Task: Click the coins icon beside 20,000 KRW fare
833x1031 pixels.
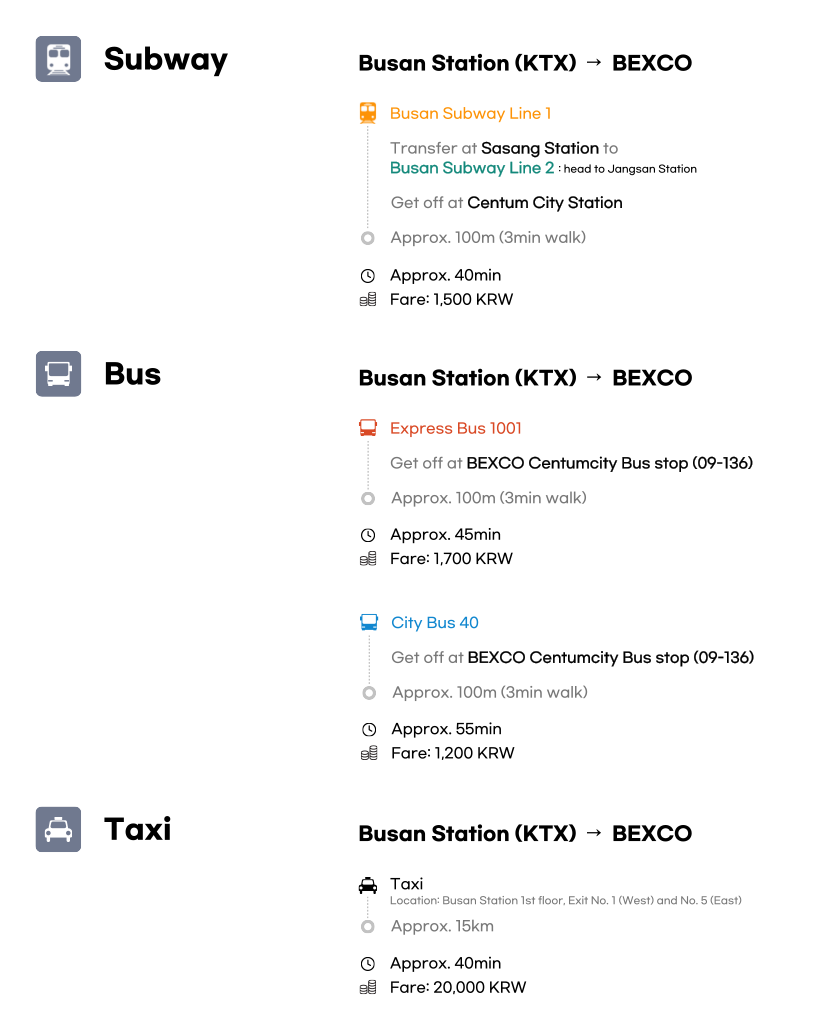Action: tap(368, 988)
